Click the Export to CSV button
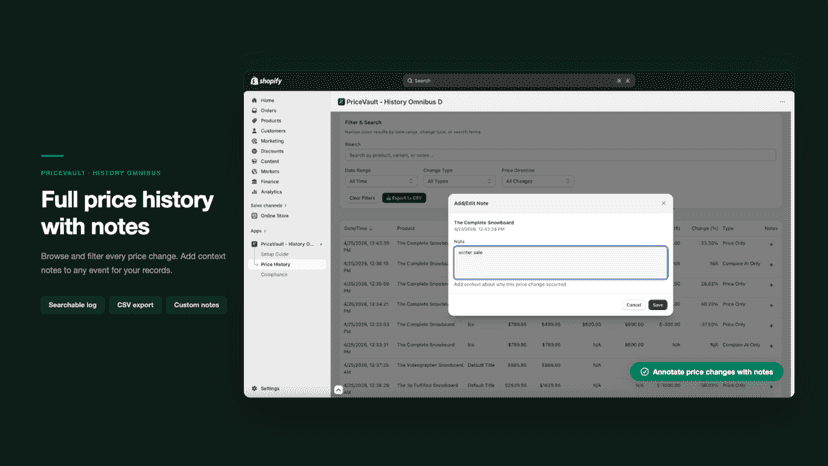Screen dimensions: 828x466 [x=404, y=198]
